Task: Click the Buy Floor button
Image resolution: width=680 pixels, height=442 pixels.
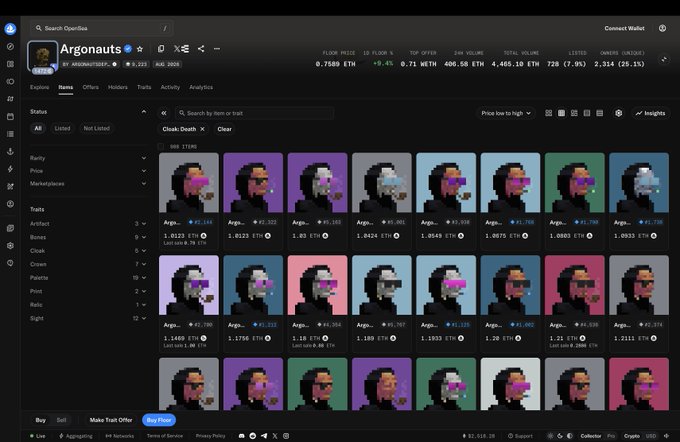Action: 159,420
